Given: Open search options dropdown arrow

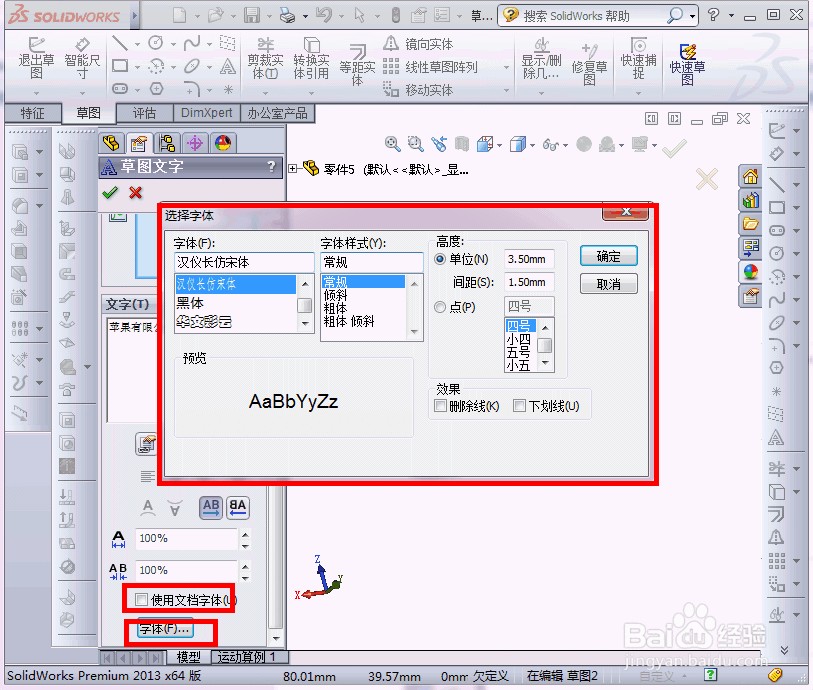Looking at the screenshot, I should click(x=693, y=16).
